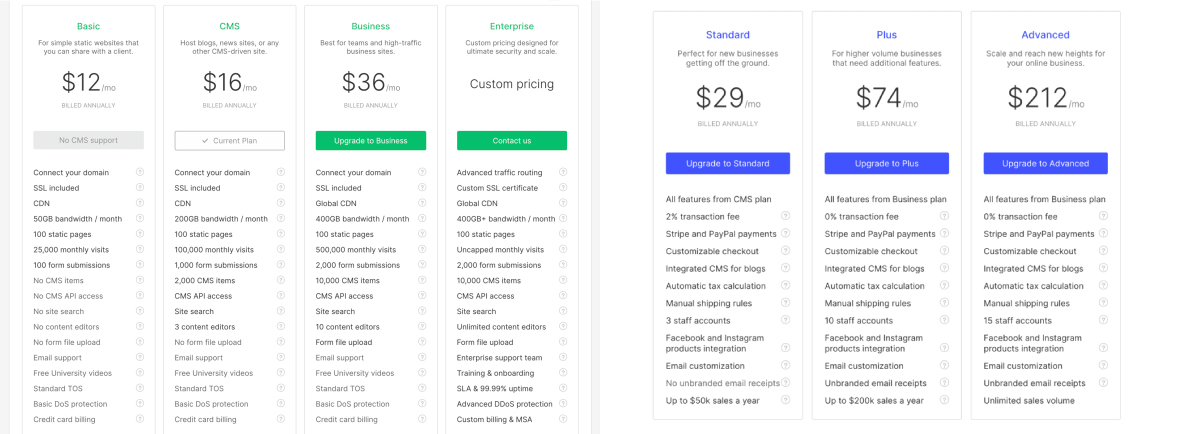Screen dimensions: 1200x434
Task: Click the Upgrade to Business button
Action: pos(371,141)
